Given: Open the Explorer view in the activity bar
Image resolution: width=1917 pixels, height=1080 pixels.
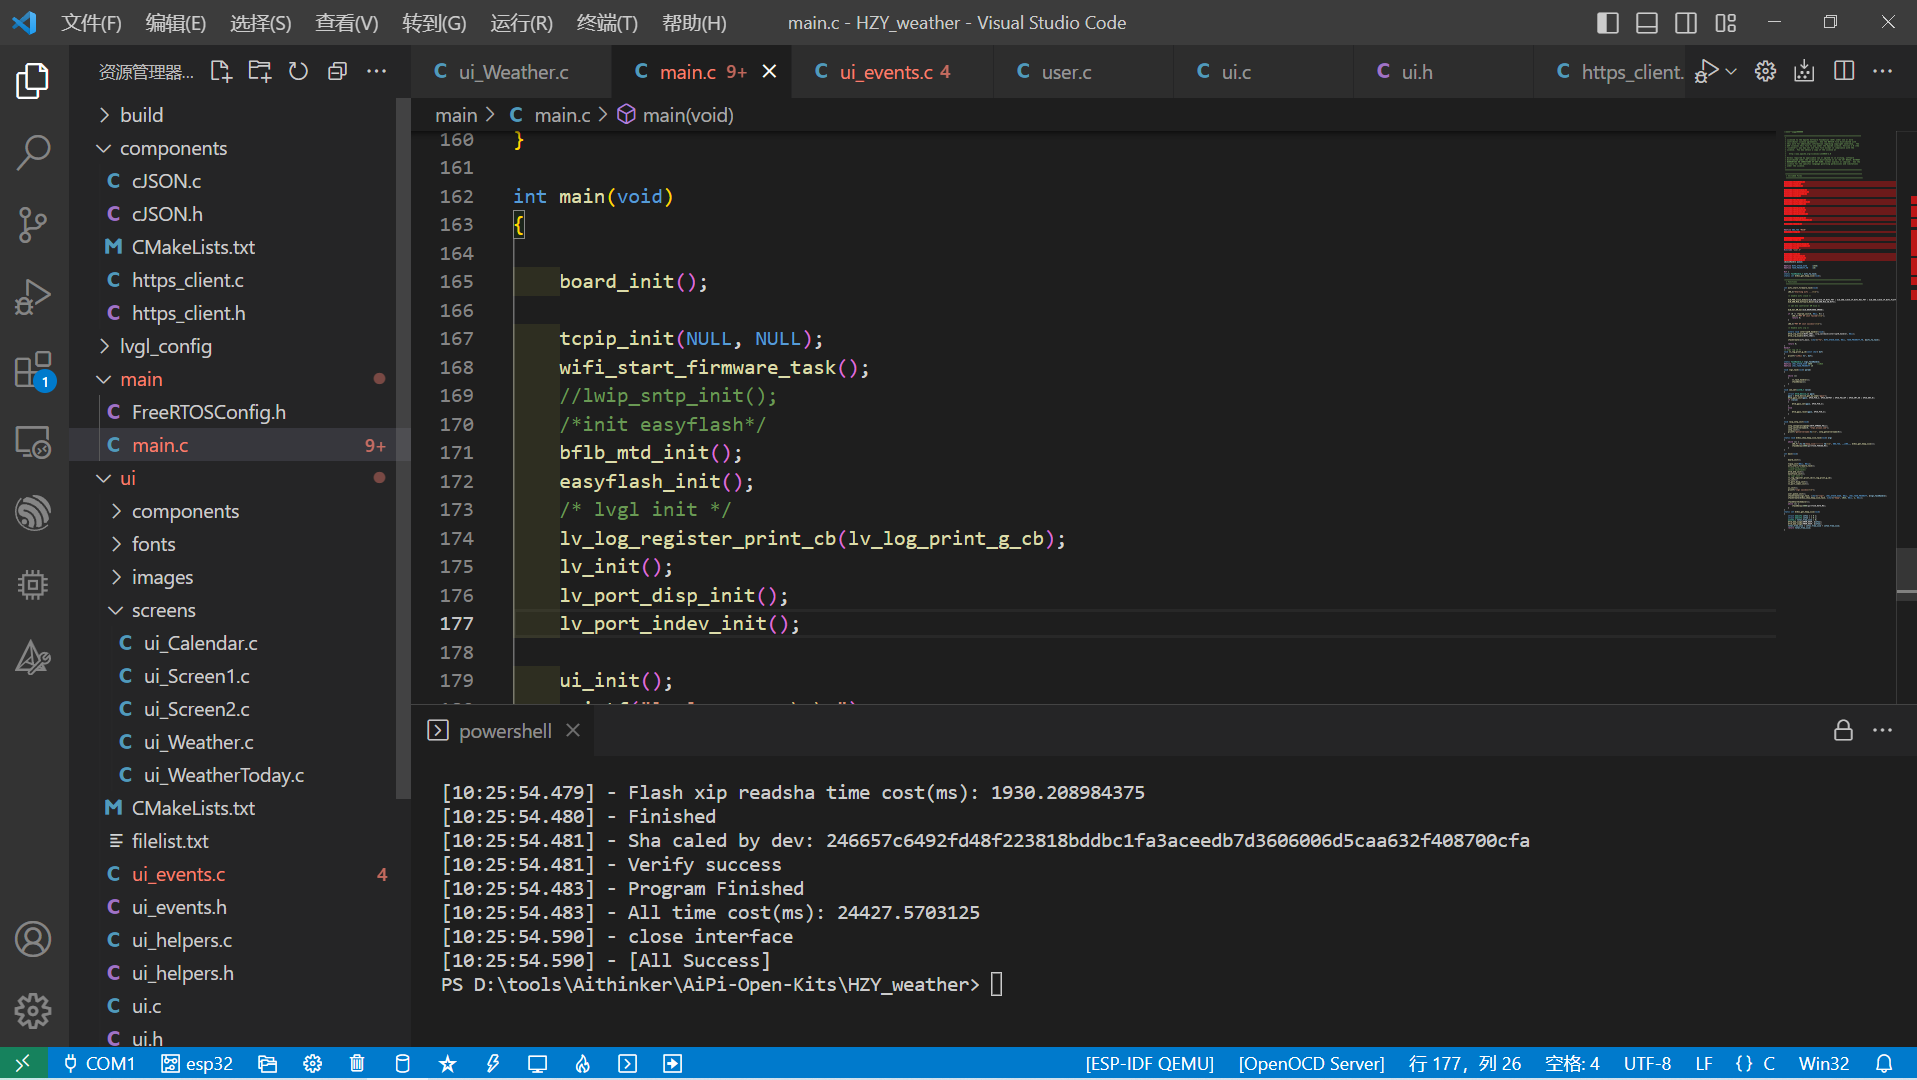Looking at the screenshot, I should [33, 81].
